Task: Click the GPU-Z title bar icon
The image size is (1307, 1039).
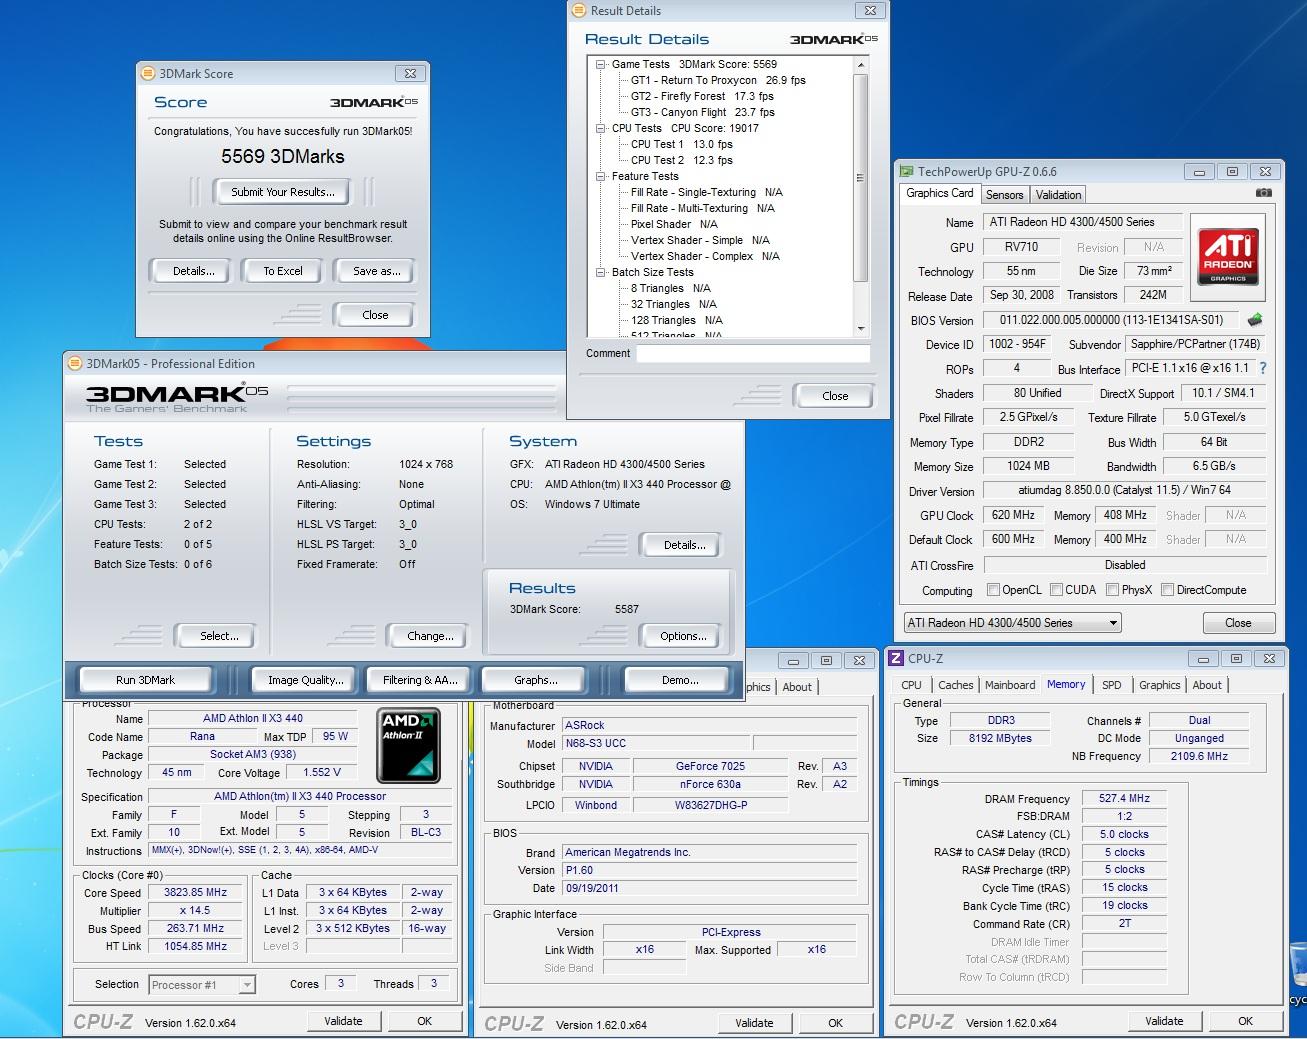Action: (x=906, y=171)
